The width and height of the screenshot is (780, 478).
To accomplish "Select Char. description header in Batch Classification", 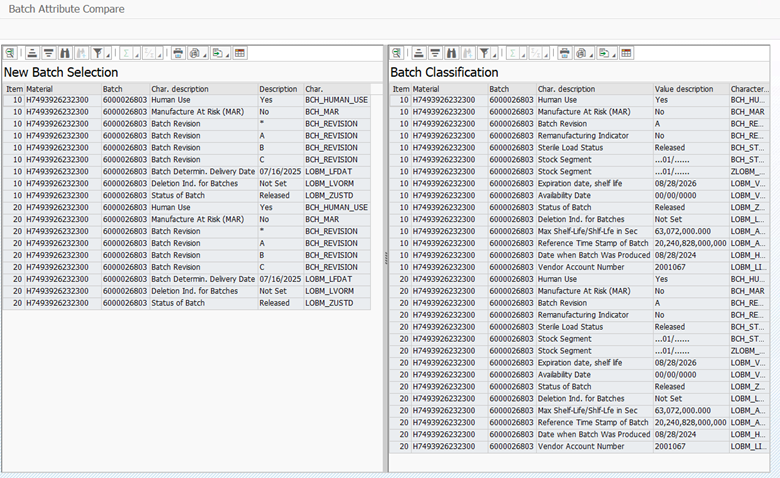I will [x=594, y=89].
